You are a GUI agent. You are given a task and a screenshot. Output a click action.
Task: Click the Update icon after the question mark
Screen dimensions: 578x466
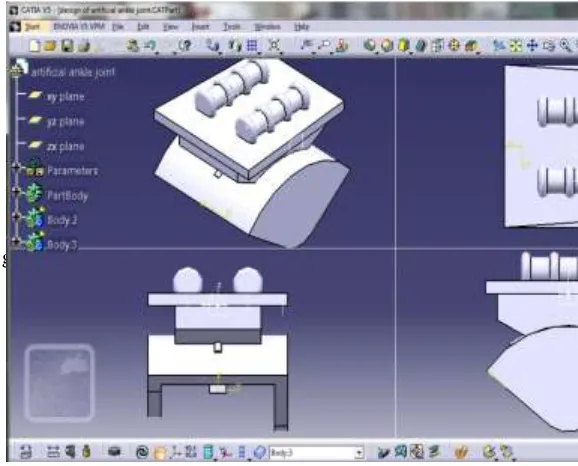coord(213,46)
